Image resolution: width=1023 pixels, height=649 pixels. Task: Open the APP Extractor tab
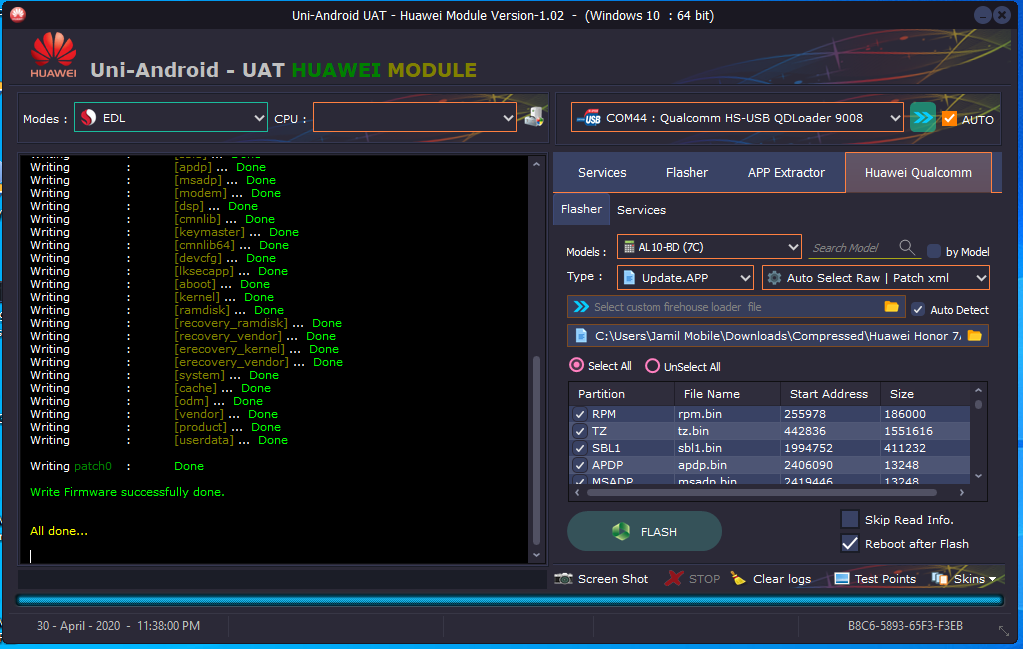click(786, 173)
